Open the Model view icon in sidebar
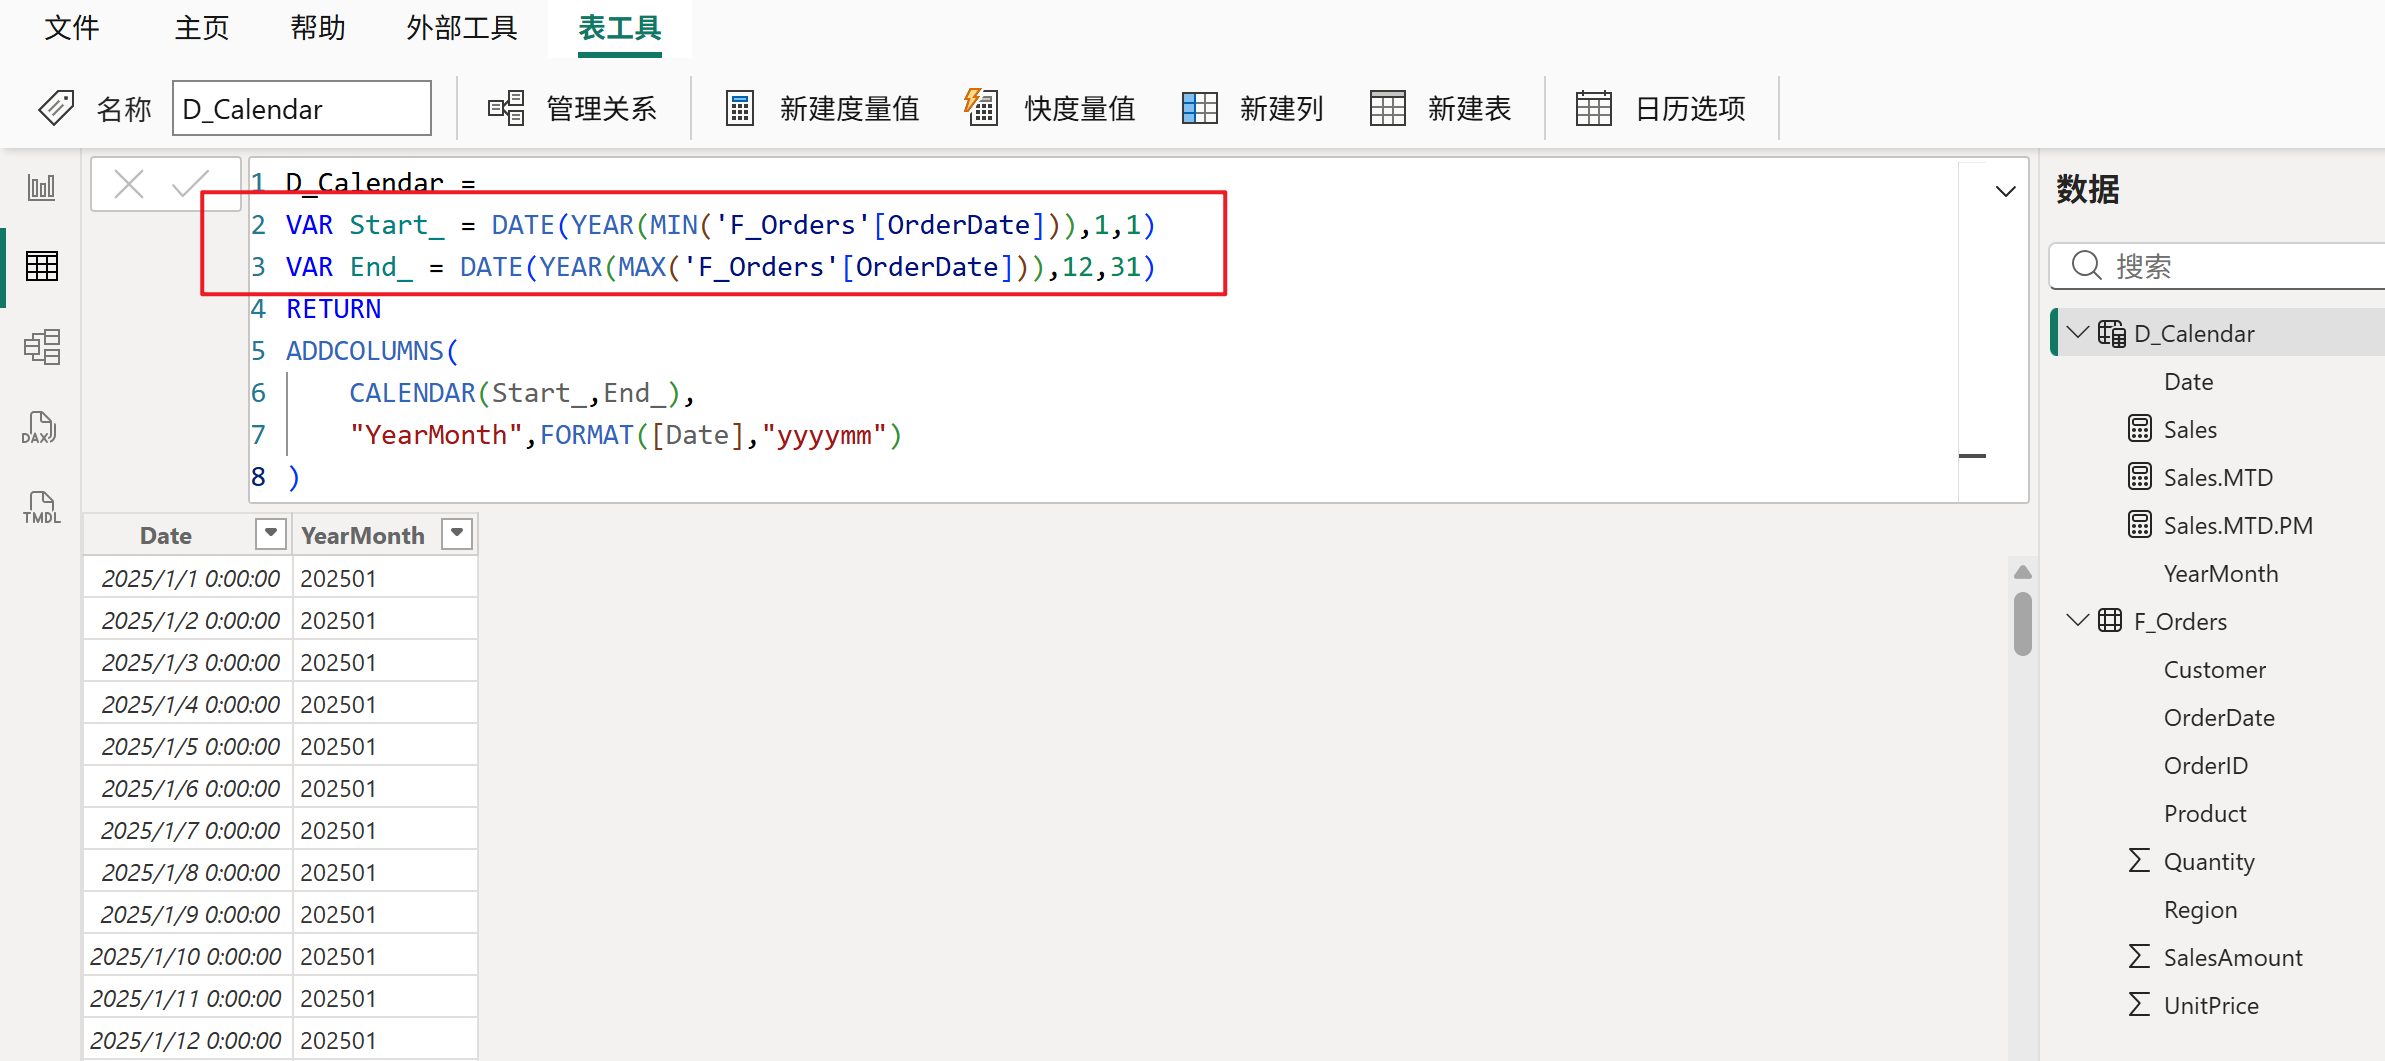2385x1061 pixels. pyautogui.click(x=41, y=347)
